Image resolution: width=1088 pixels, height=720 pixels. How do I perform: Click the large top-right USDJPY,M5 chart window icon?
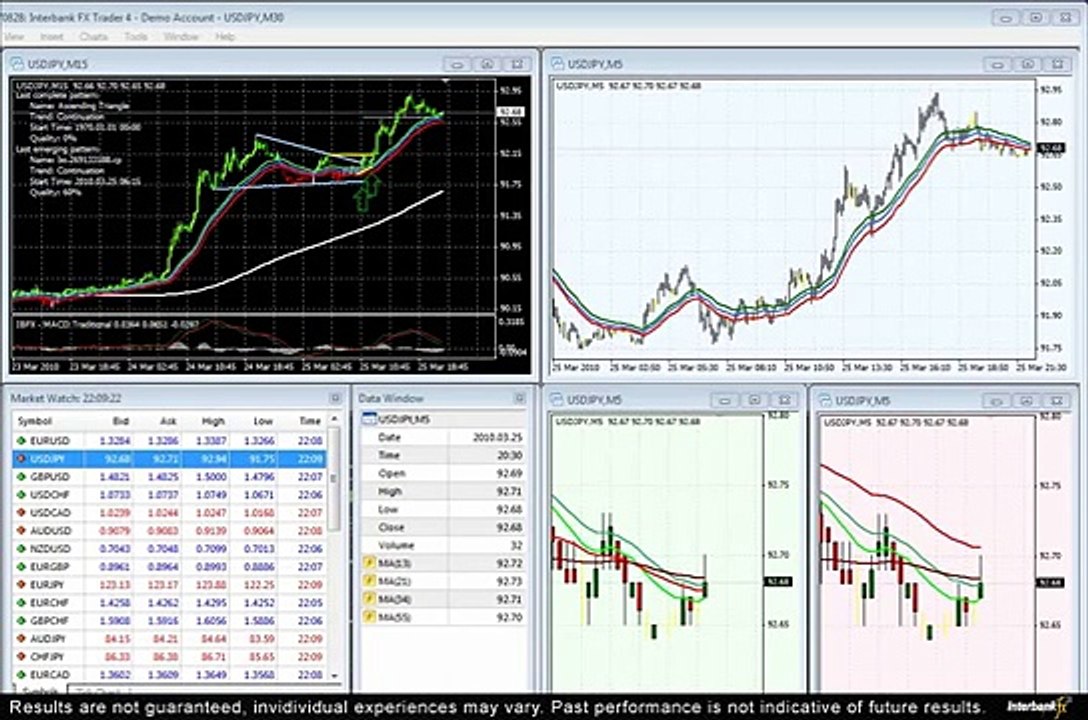[x=557, y=64]
